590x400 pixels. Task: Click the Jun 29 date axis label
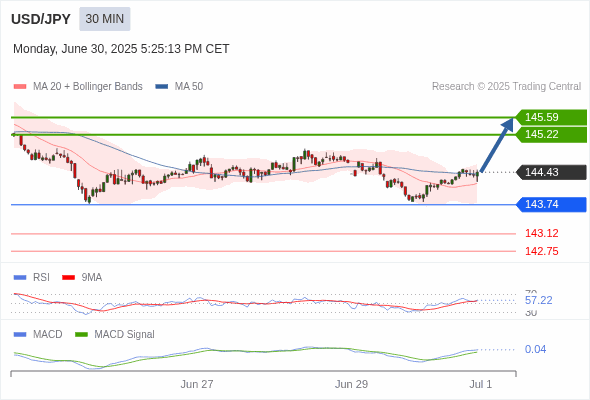351,384
